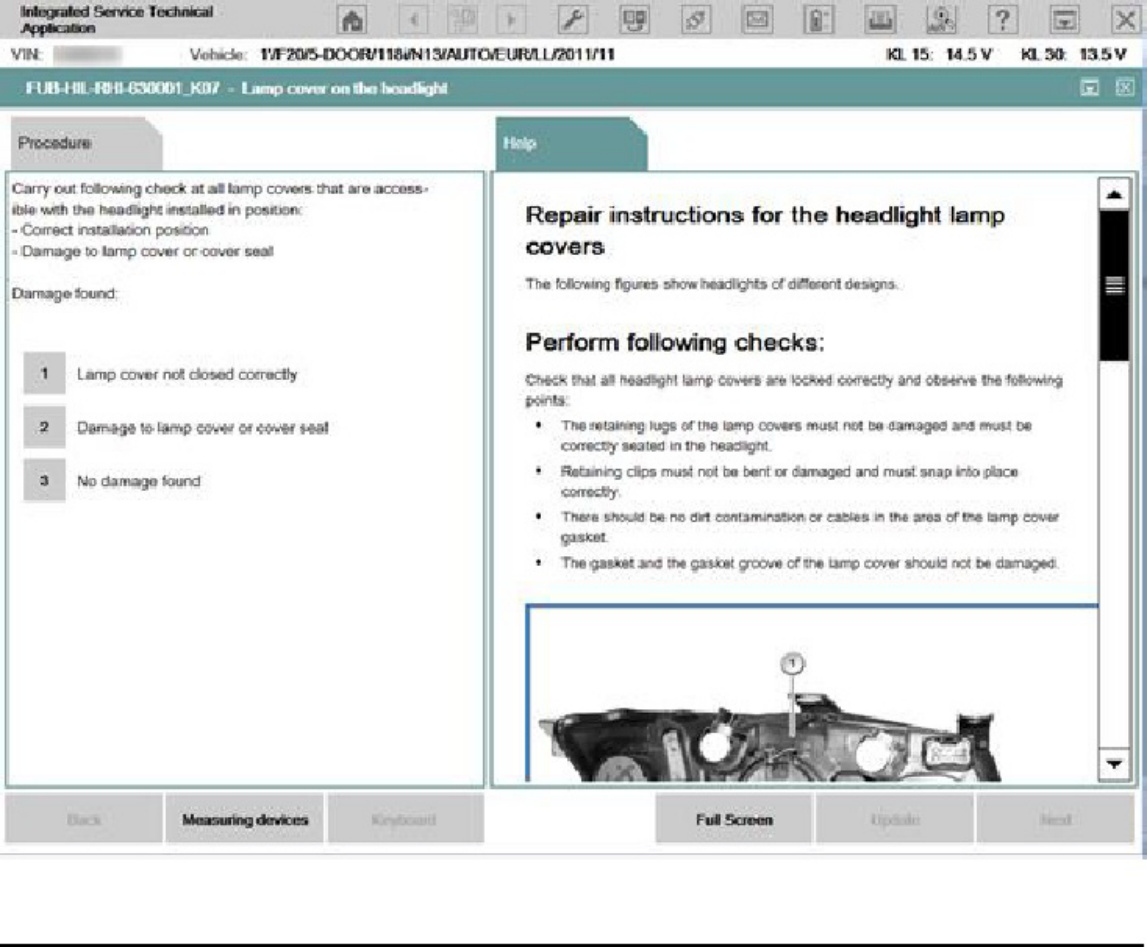Click 'No damage found' text
Screen dimensions: 1147x947
pyautogui.click(x=138, y=481)
